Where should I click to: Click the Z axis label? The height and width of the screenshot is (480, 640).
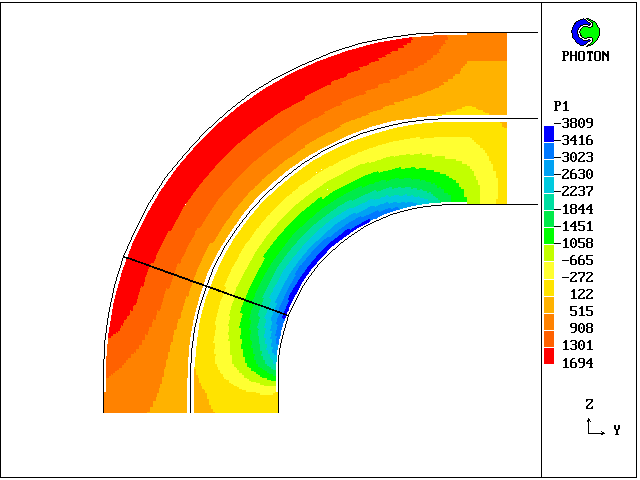point(590,405)
